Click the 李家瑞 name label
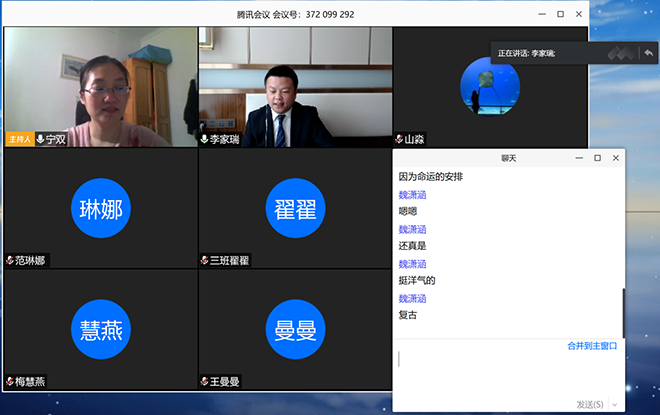Screen dimensions: 660x415 click(x=224, y=139)
